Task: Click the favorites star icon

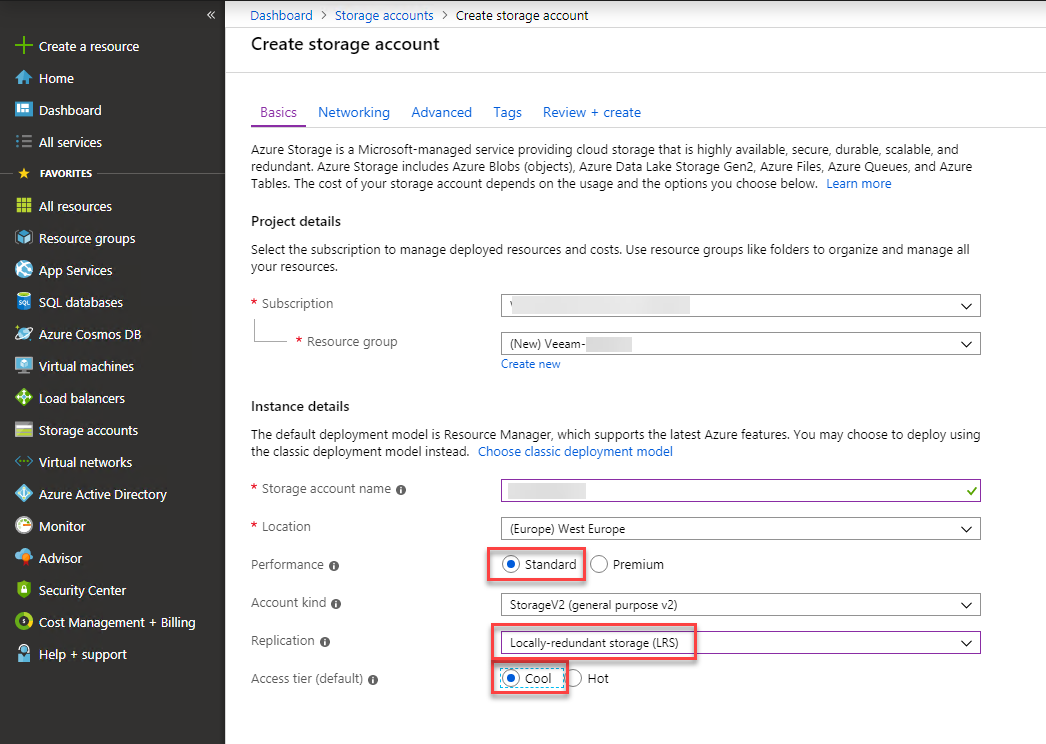Action: coord(24,173)
